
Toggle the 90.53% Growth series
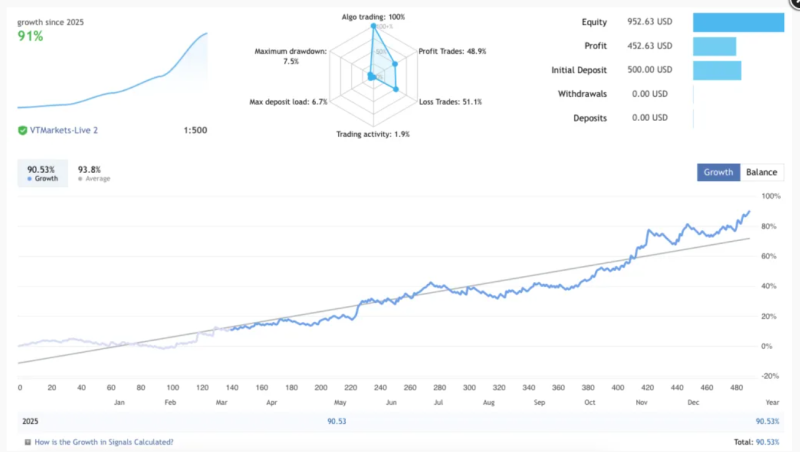(42, 173)
